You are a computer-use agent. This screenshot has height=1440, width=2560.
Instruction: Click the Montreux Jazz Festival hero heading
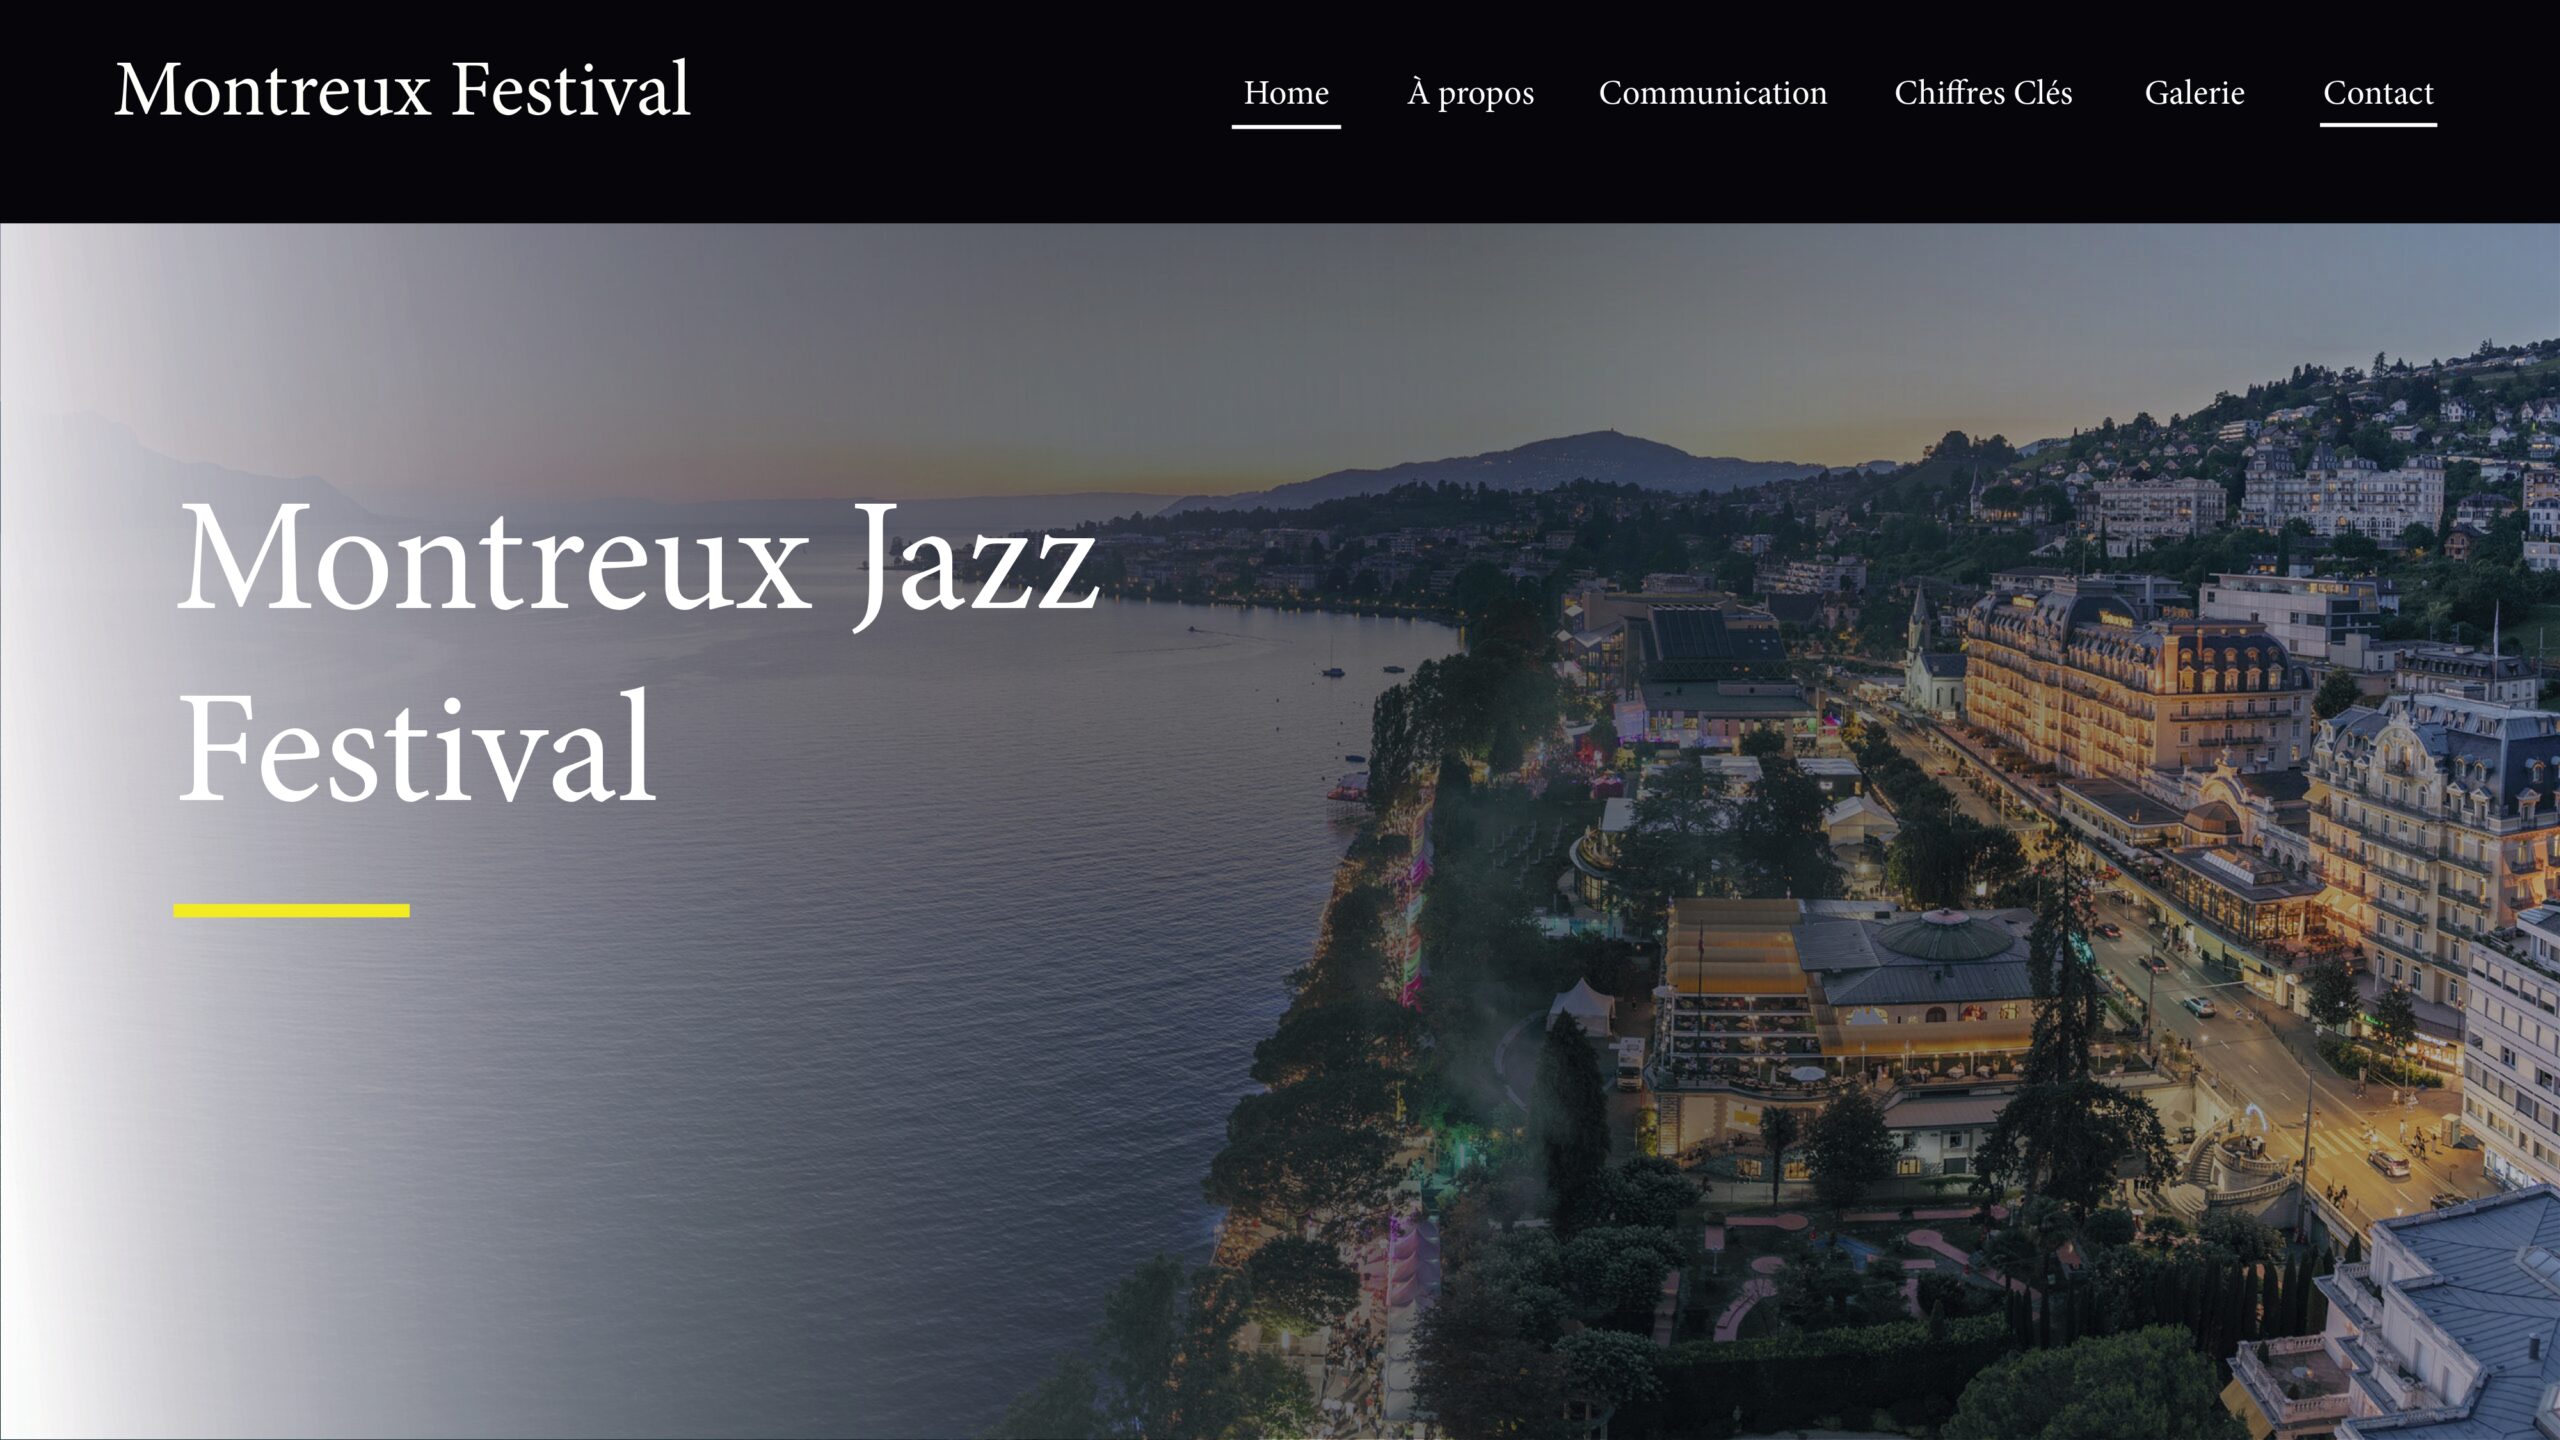[638, 652]
